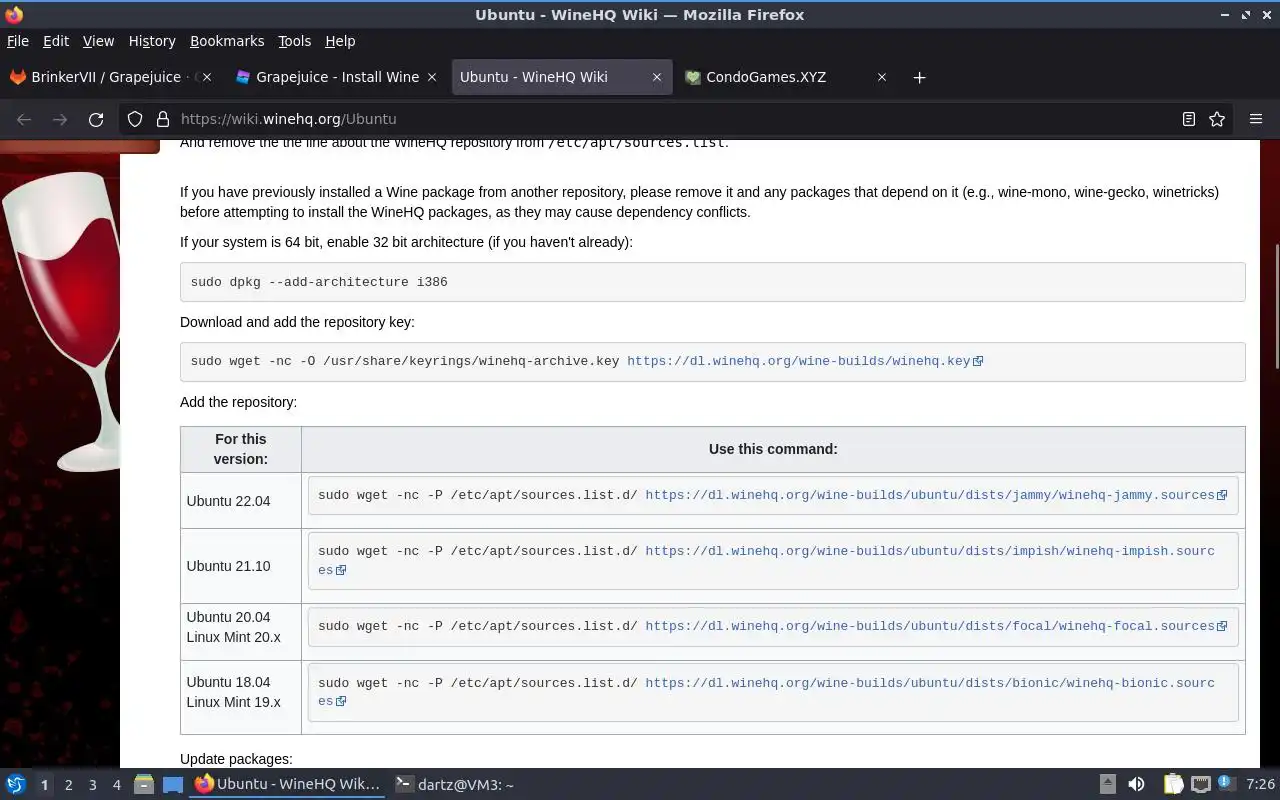Screen dimensions: 1280x800
Task: Open a new tab with the plus icon
Action: click(919, 77)
